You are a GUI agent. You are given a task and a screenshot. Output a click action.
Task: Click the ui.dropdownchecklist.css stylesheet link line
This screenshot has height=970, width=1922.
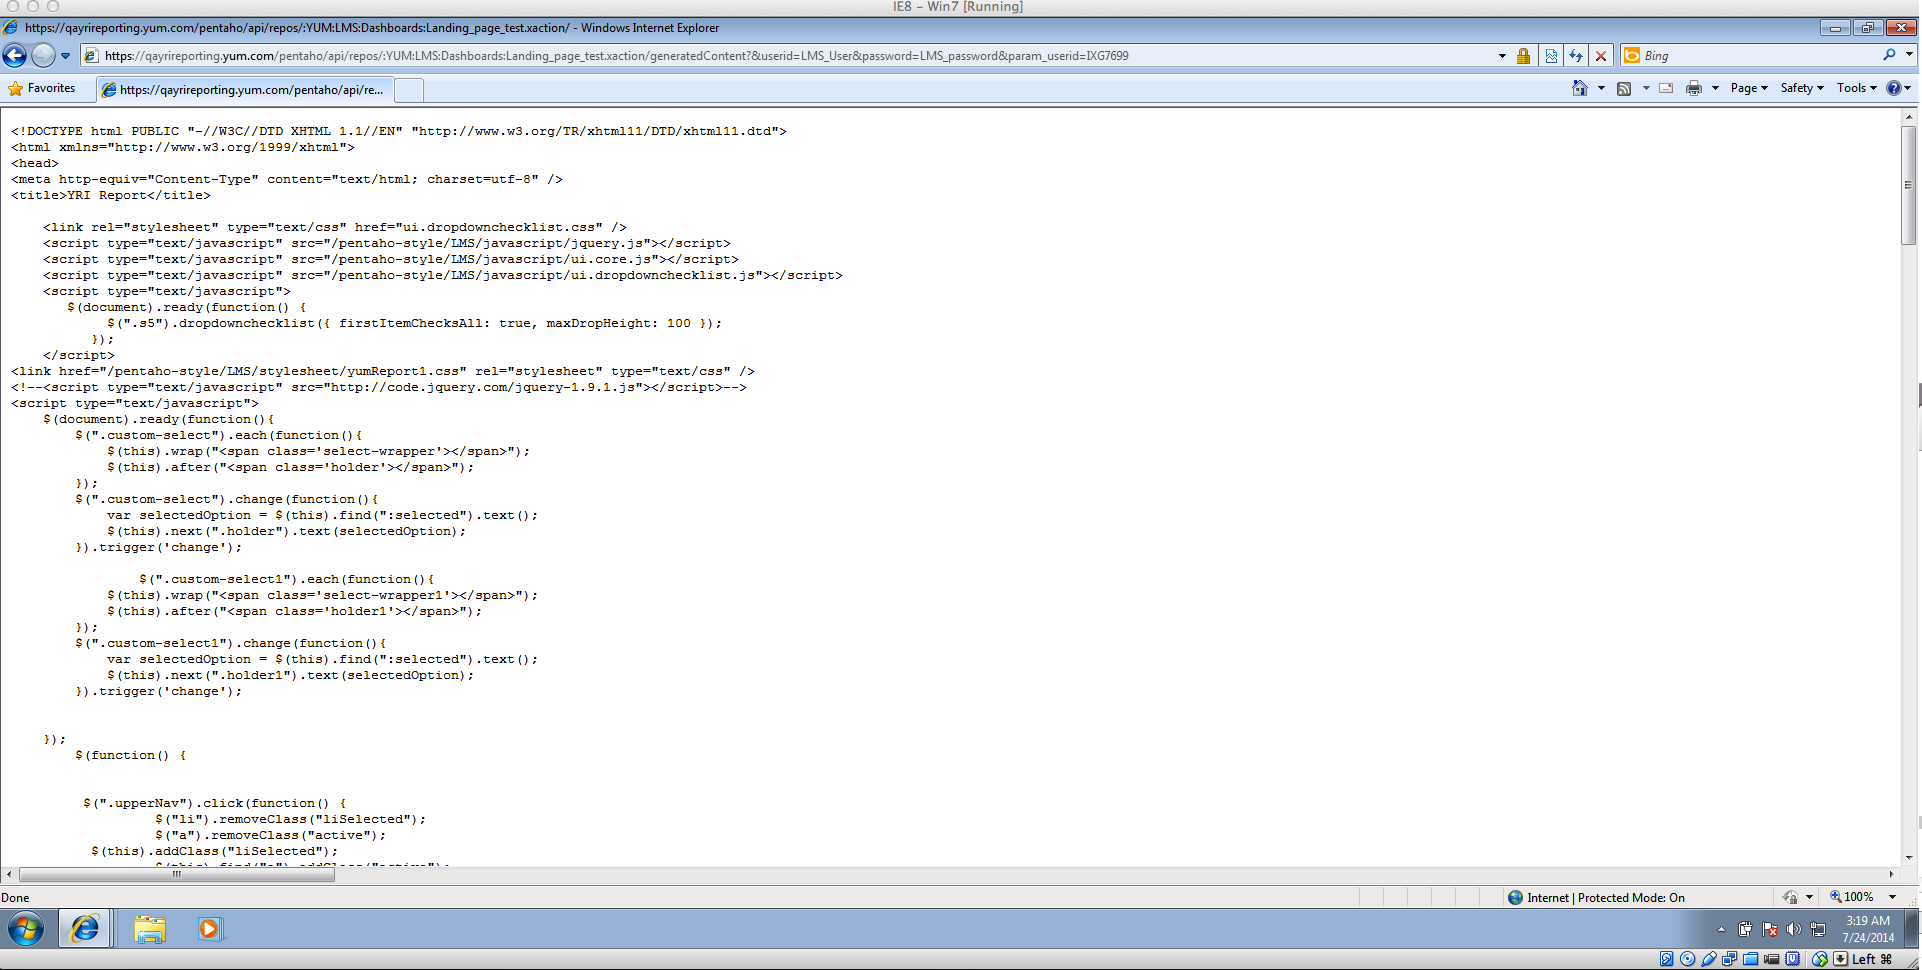(x=335, y=227)
